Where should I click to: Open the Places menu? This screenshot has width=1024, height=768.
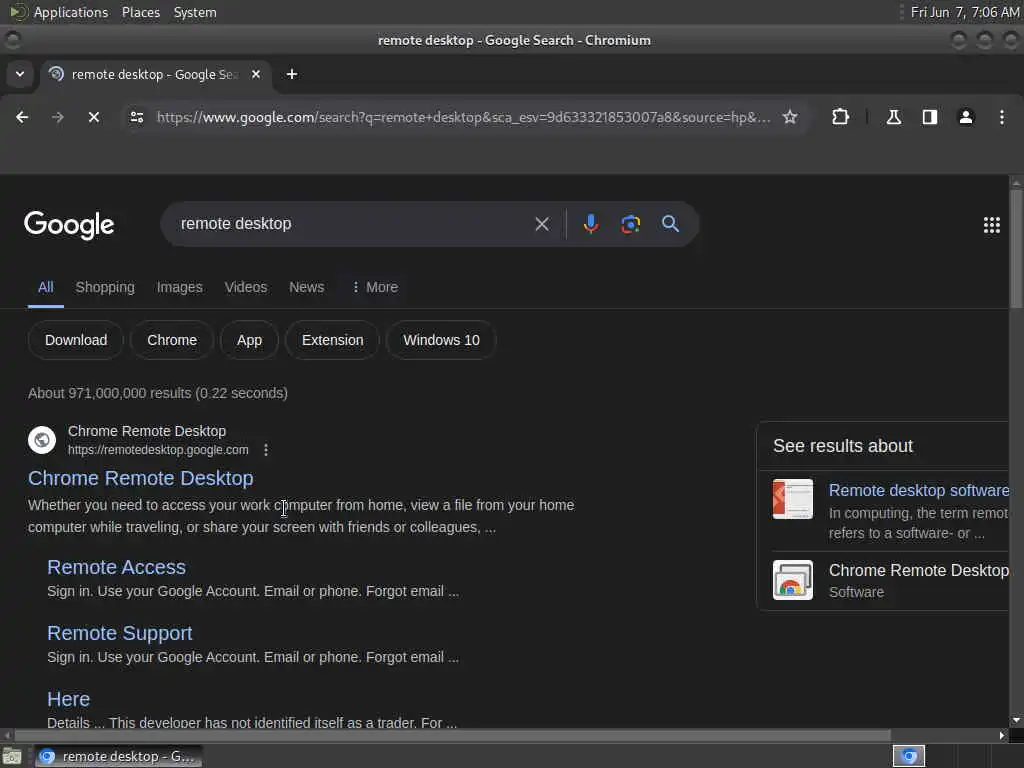(141, 12)
